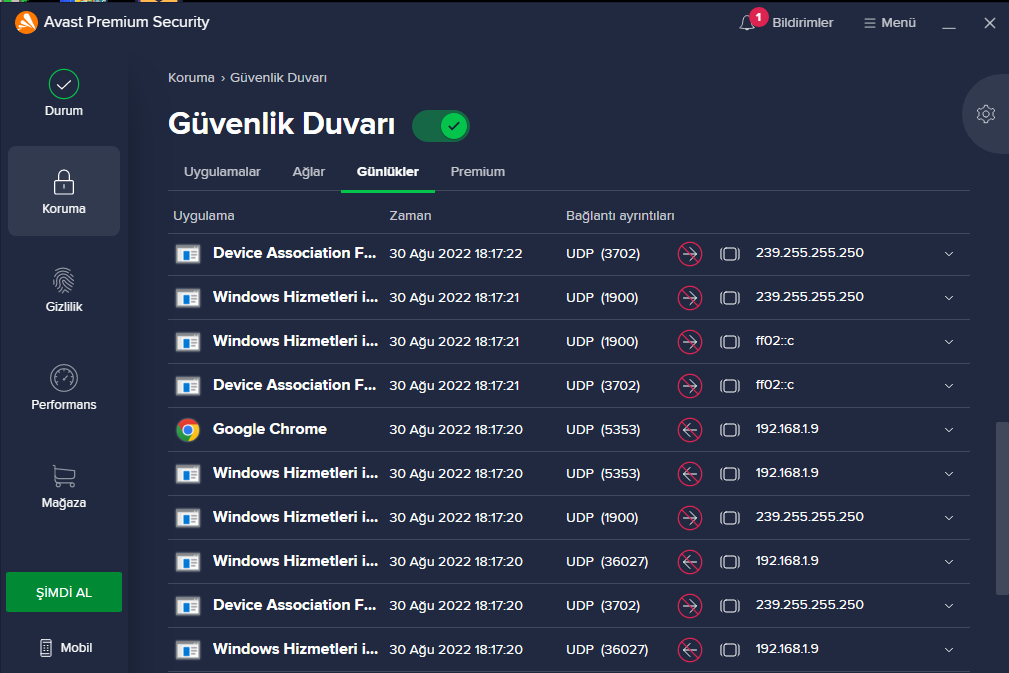Screen dimensions: 1009x673
Task: Open Bildirimler notification bell
Action: [786, 23]
